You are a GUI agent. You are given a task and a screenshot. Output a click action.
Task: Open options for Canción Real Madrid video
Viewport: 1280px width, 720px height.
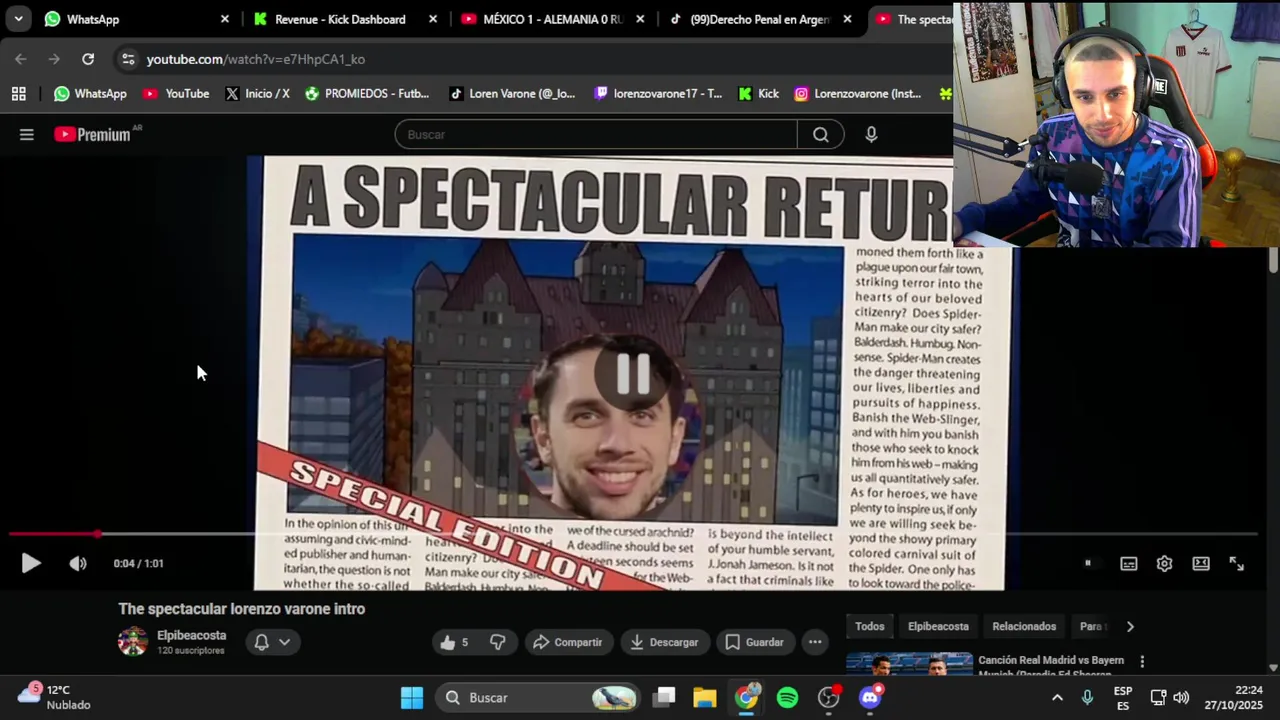[x=1142, y=661]
